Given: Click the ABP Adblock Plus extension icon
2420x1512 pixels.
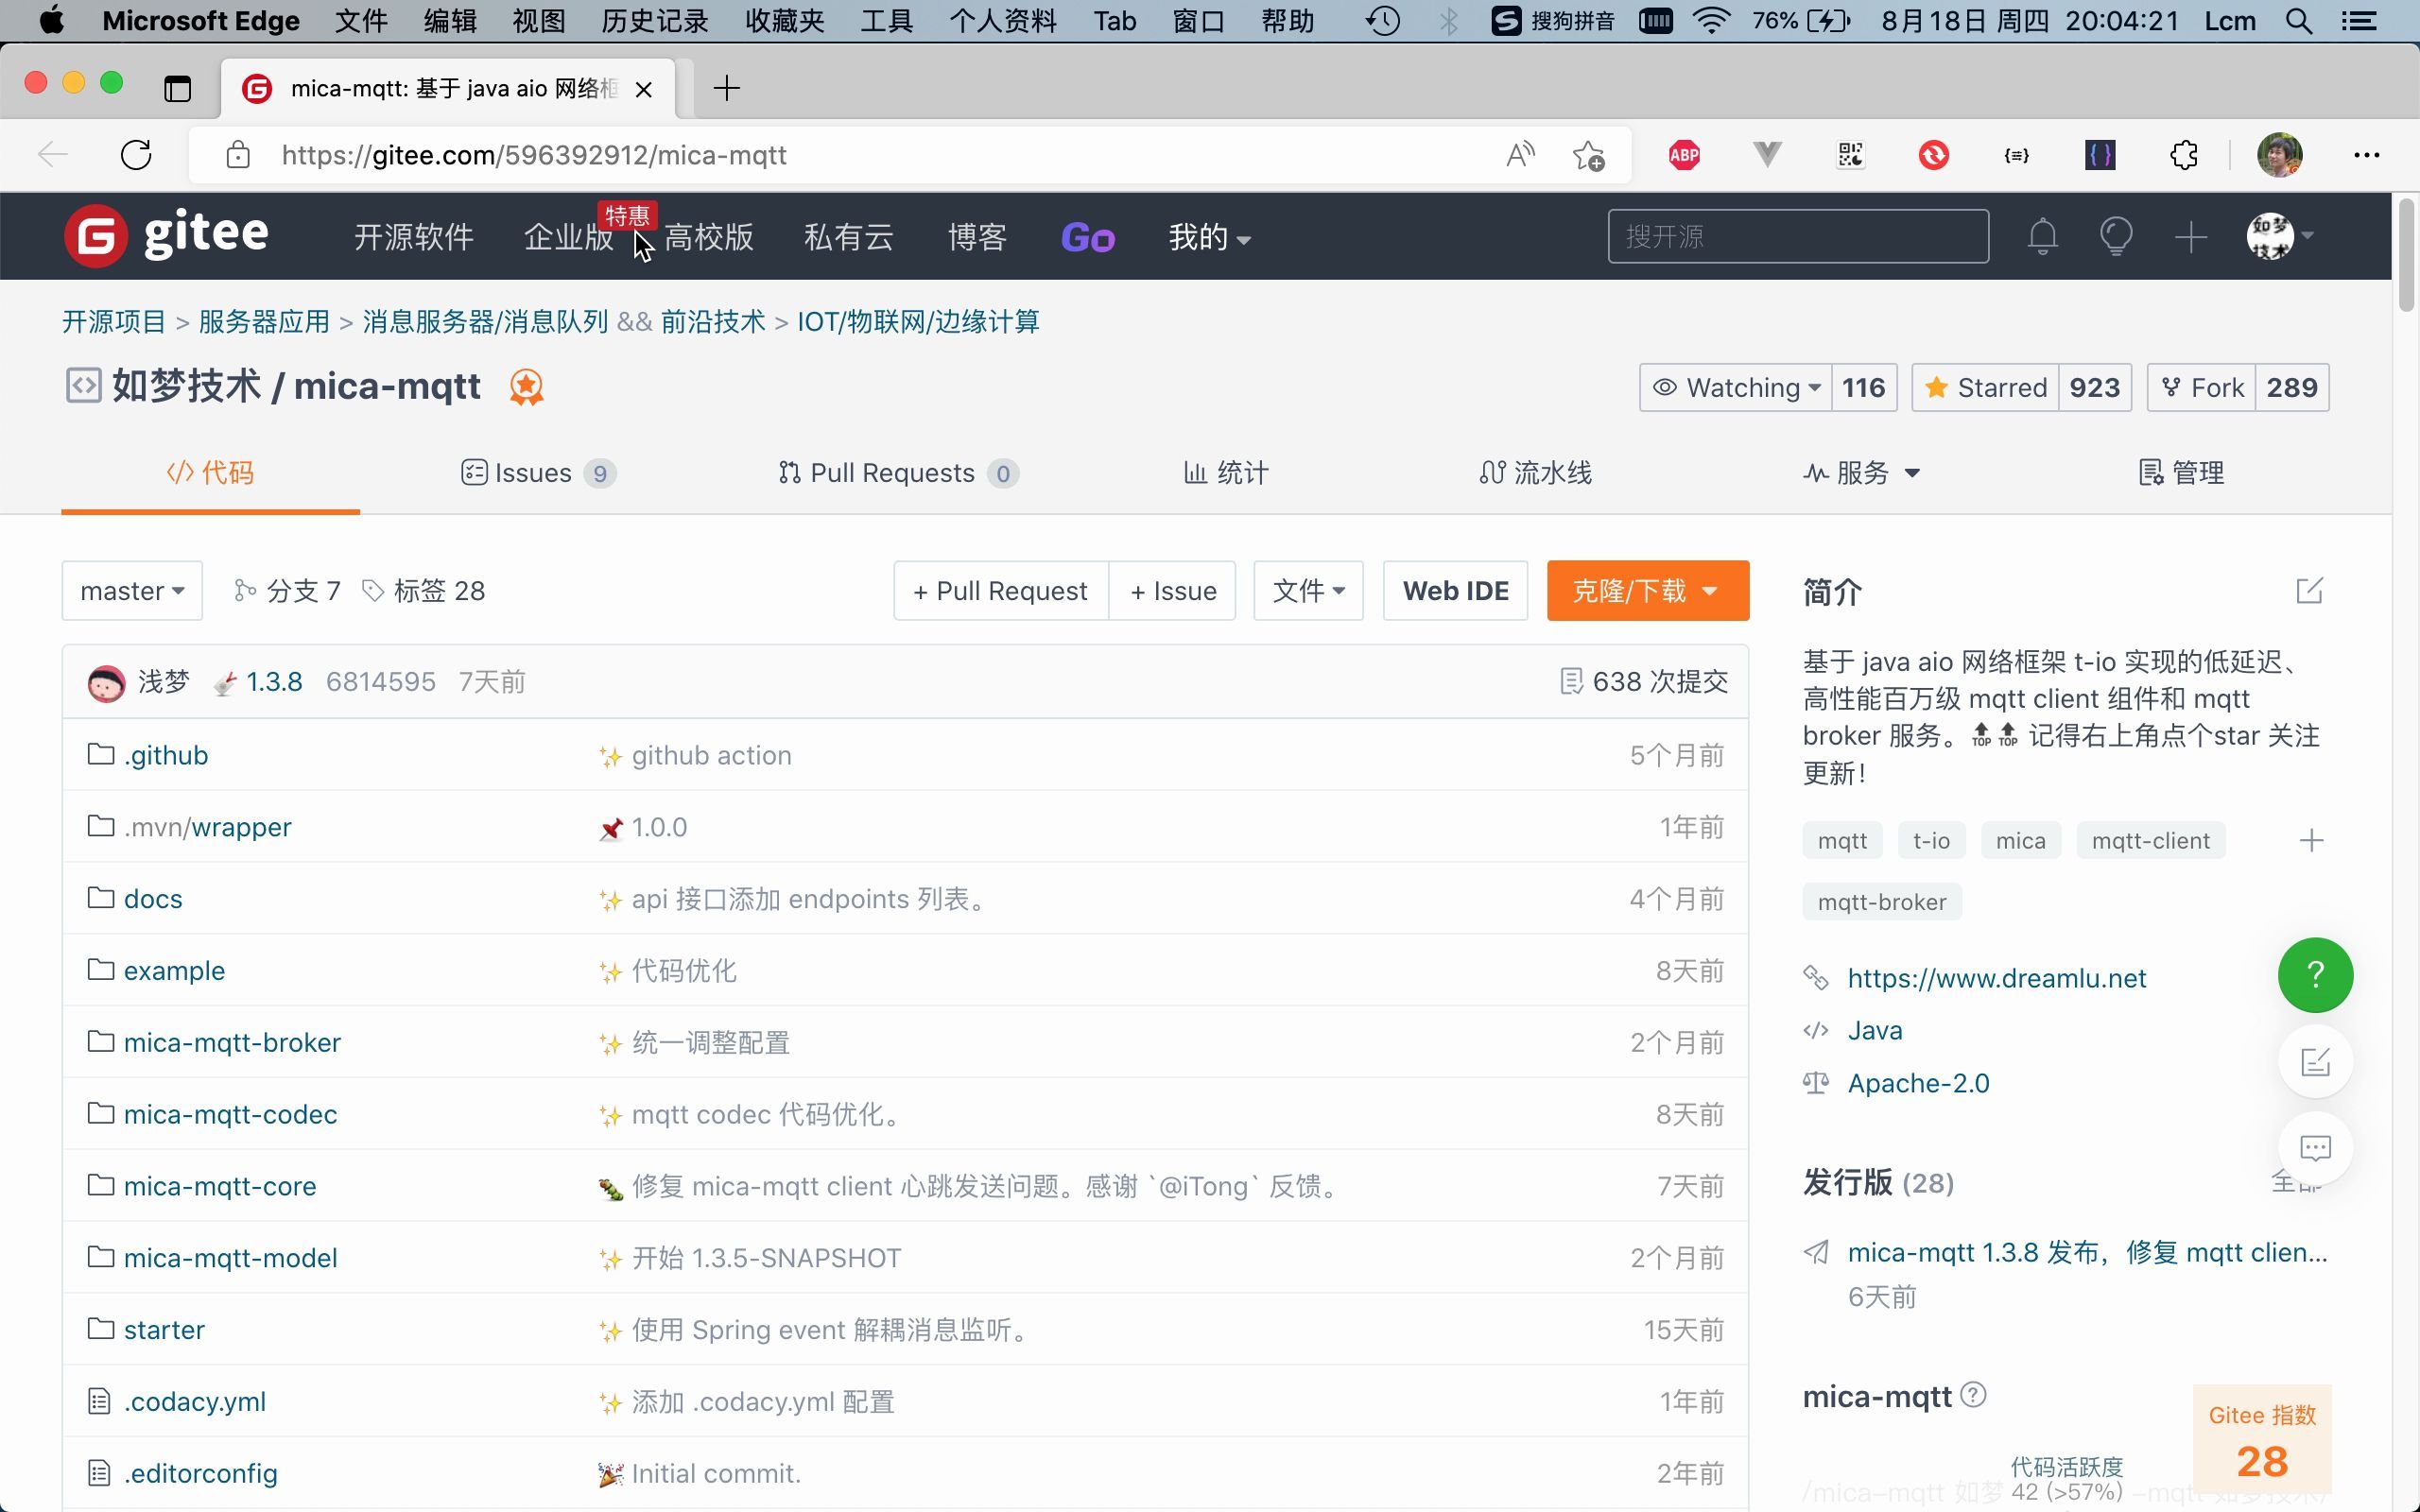Looking at the screenshot, I should coord(1684,155).
